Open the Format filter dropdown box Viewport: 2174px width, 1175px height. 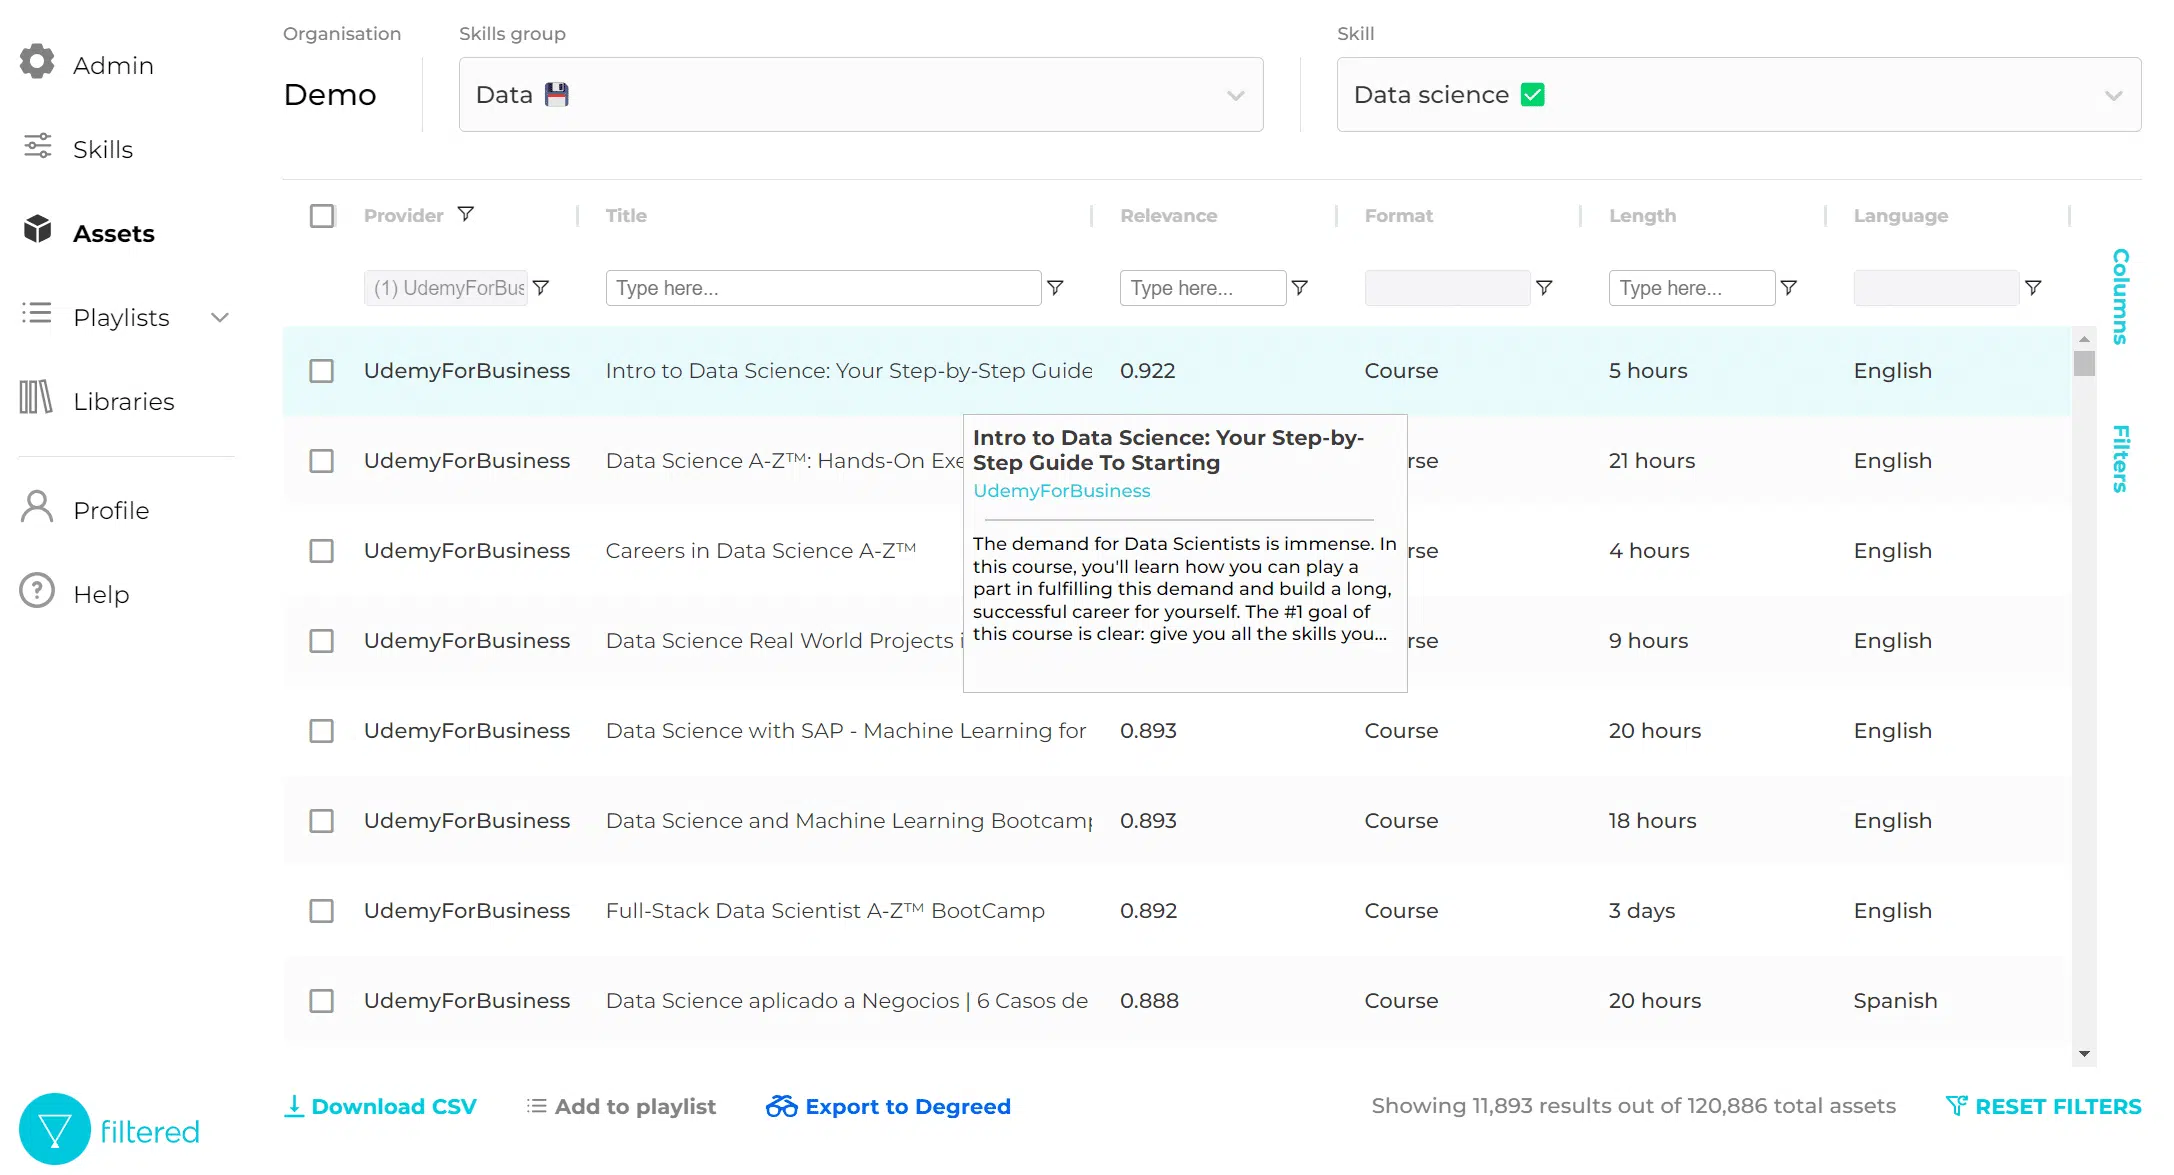click(x=1447, y=288)
